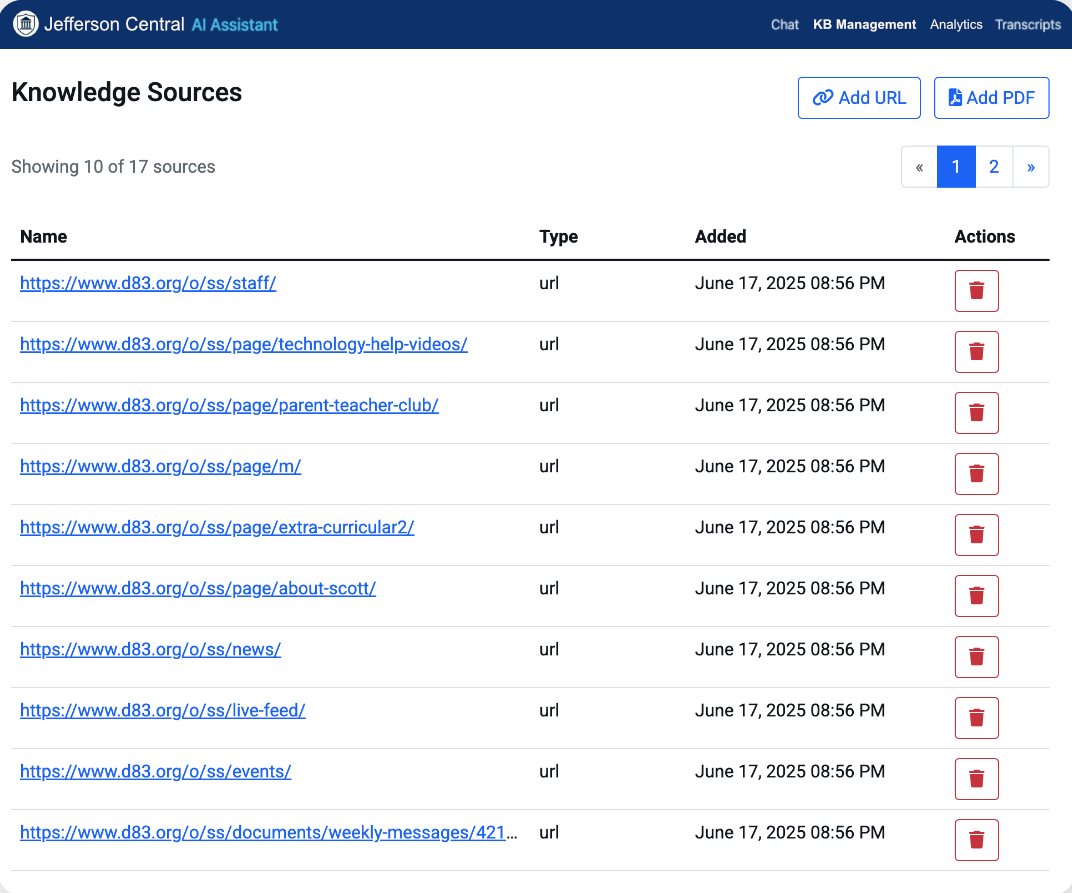Viewport: 1072px width, 893px height.
Task: Open the ss/staff/ link
Action: (x=148, y=283)
